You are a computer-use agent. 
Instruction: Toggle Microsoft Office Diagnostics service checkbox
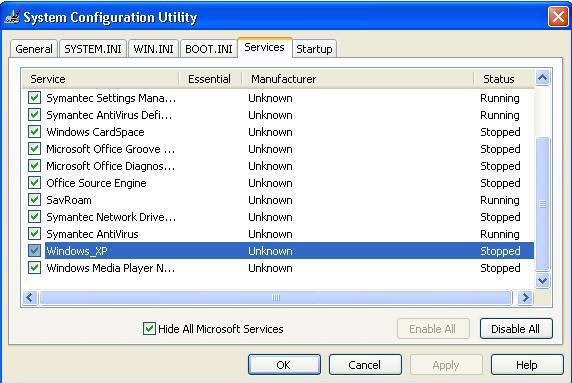(x=34, y=166)
